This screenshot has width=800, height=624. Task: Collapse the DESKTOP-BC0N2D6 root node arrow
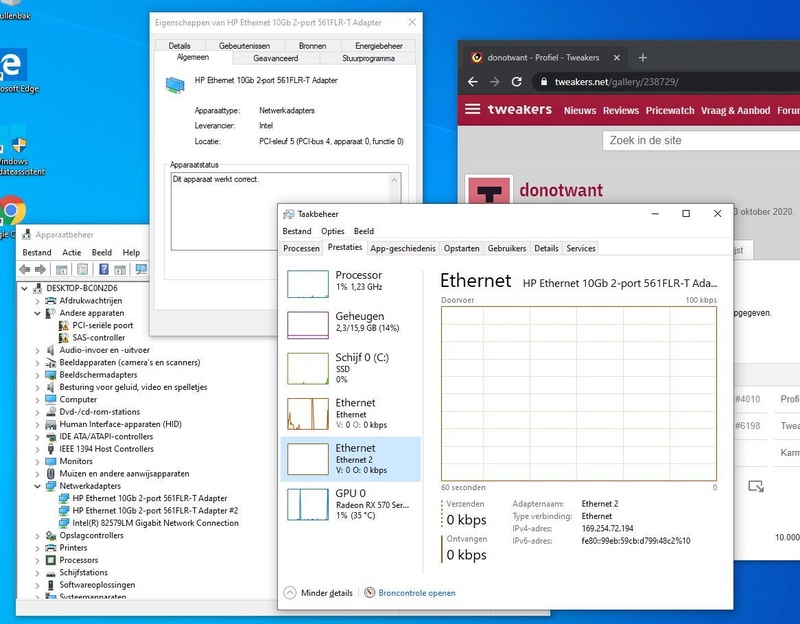pyautogui.click(x=24, y=288)
